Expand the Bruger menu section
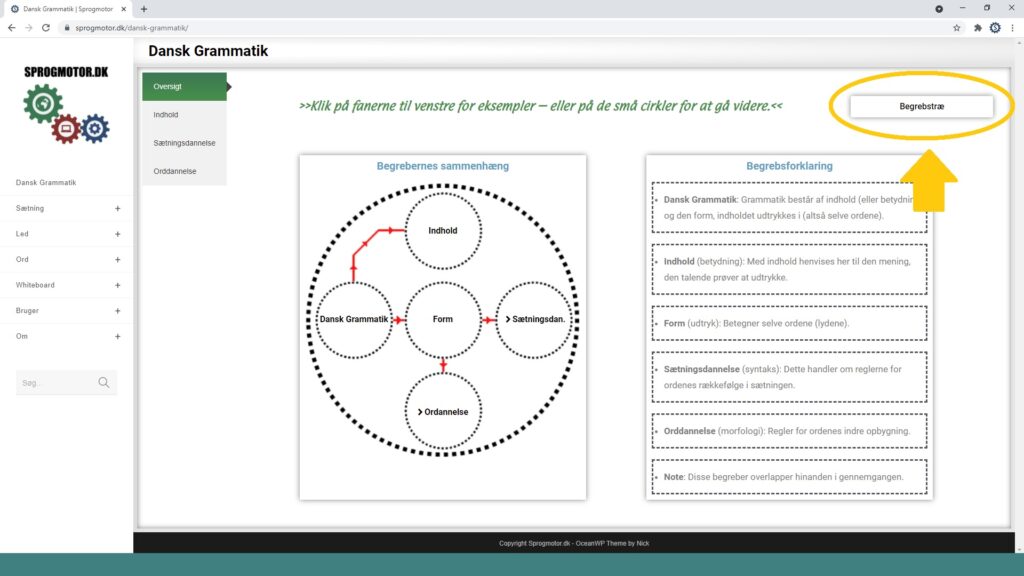This screenshot has width=1024, height=576. pyautogui.click(x=118, y=311)
